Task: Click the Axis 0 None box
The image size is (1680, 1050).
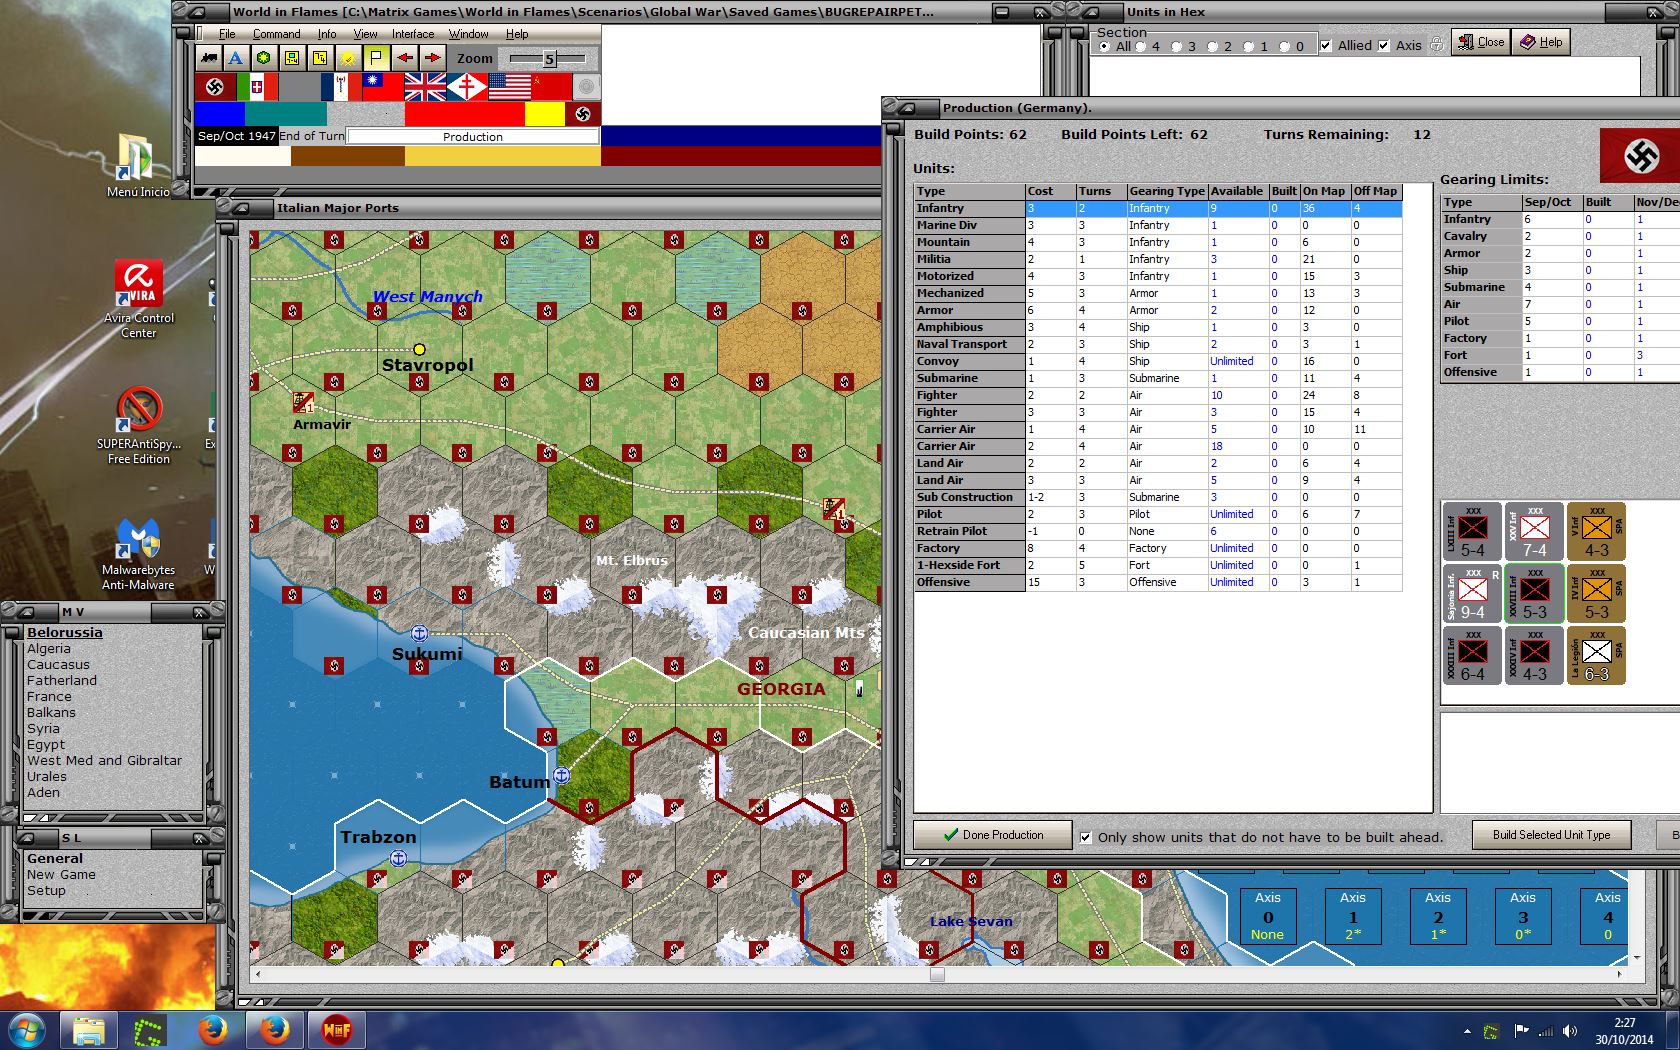Action: point(1267,915)
